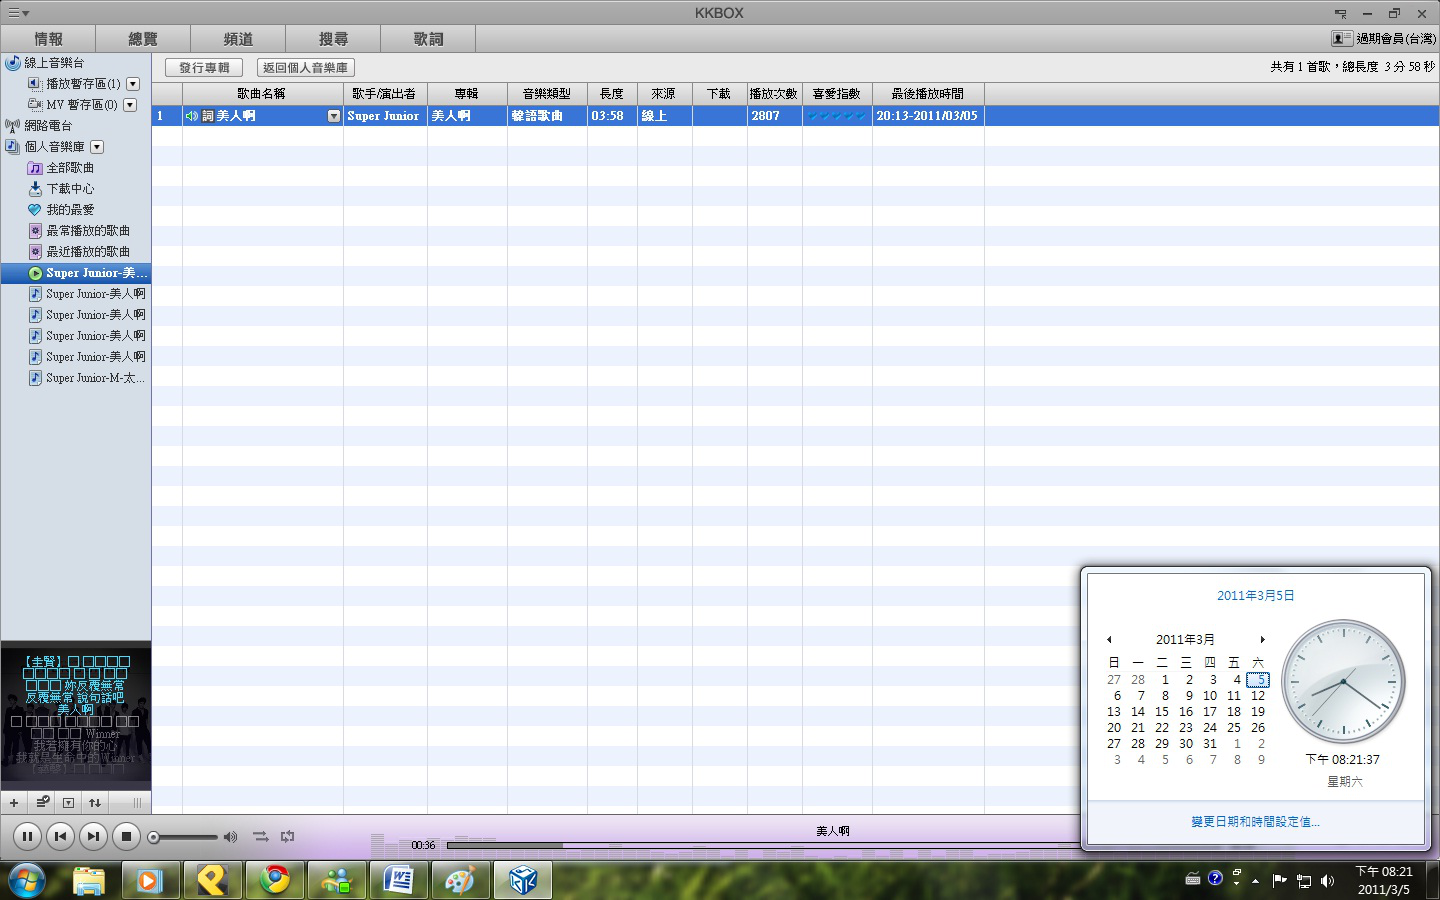The image size is (1440, 900).
Task: Pause the currently playing song
Action: click(x=27, y=836)
